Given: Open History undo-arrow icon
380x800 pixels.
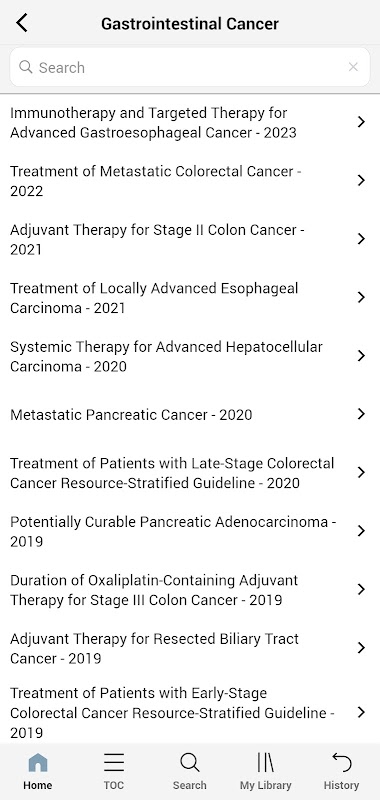Looking at the screenshot, I should pyautogui.click(x=341, y=771).
